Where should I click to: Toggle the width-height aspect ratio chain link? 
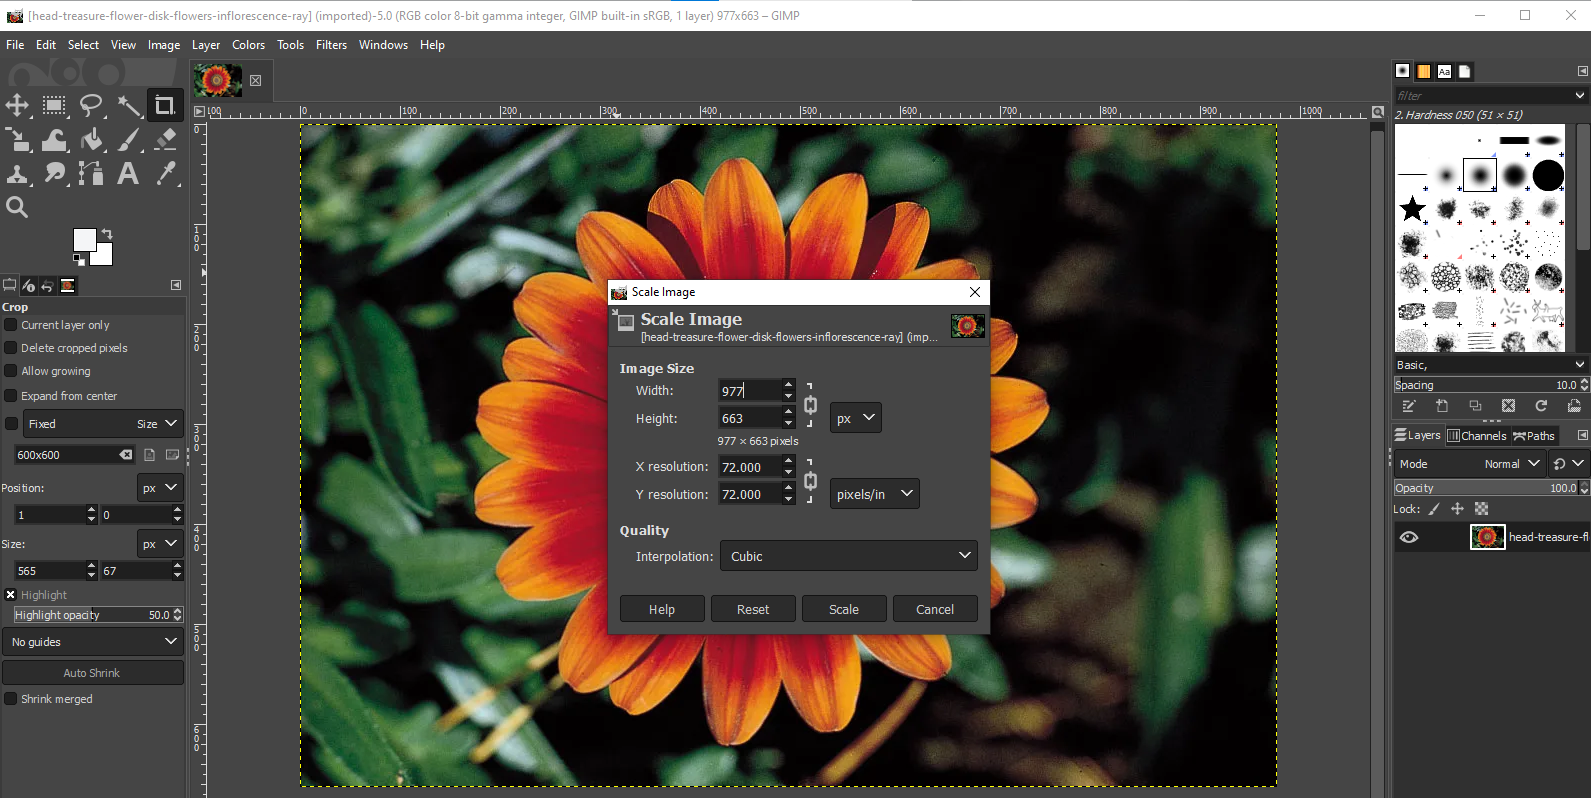[810, 405]
